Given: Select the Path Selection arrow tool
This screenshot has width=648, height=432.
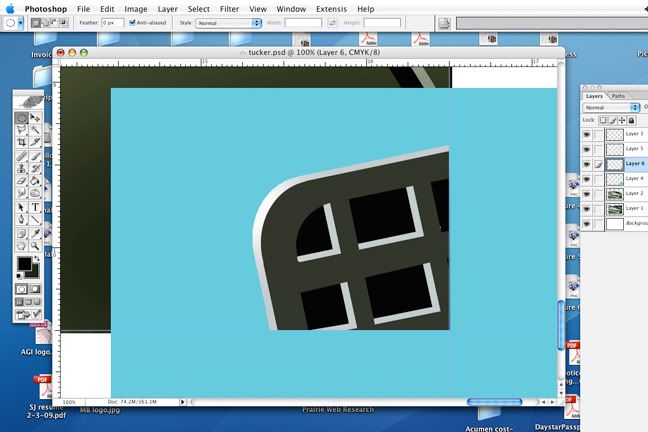Looking at the screenshot, I should pos(21,207).
